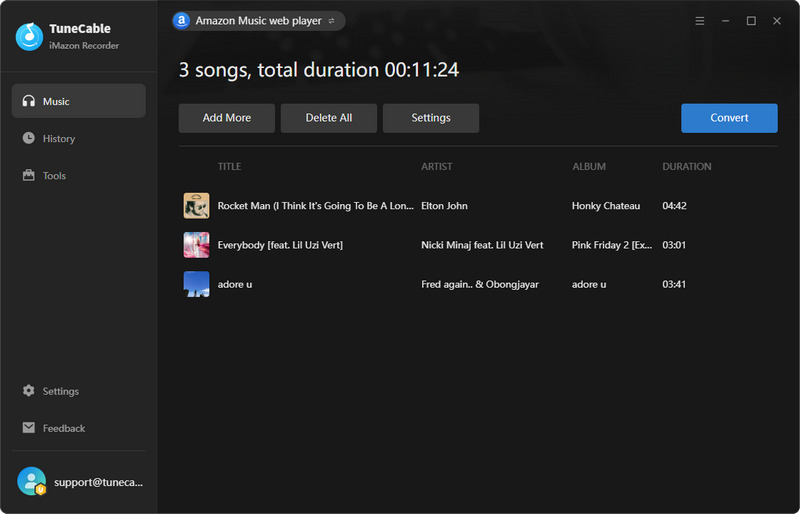Close the TuneCable window
800x514 pixels.
click(x=777, y=21)
